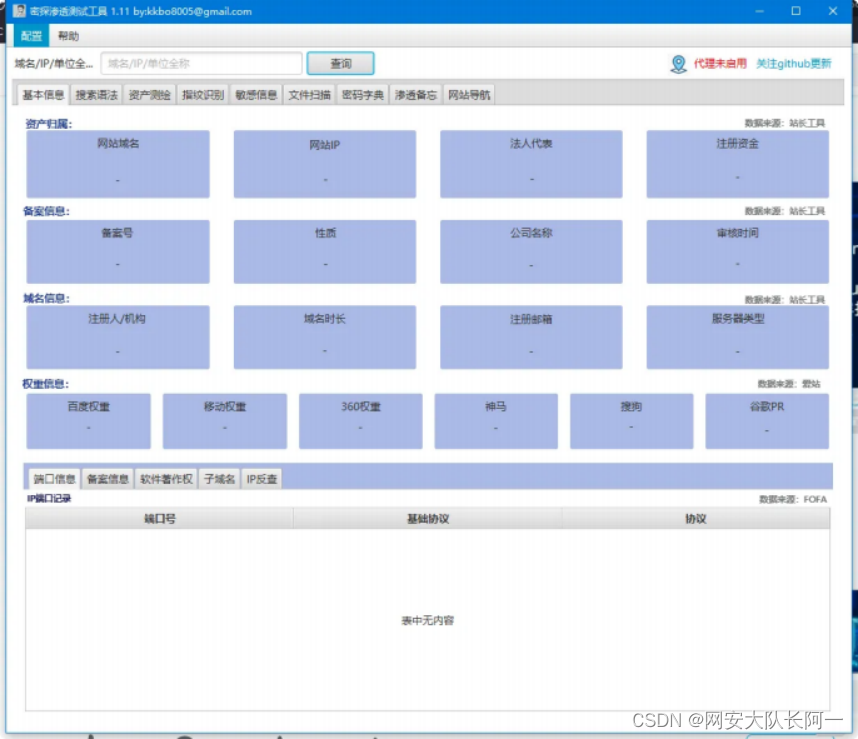
Task: Select the 子域名 sub-tab
Action: click(x=219, y=479)
